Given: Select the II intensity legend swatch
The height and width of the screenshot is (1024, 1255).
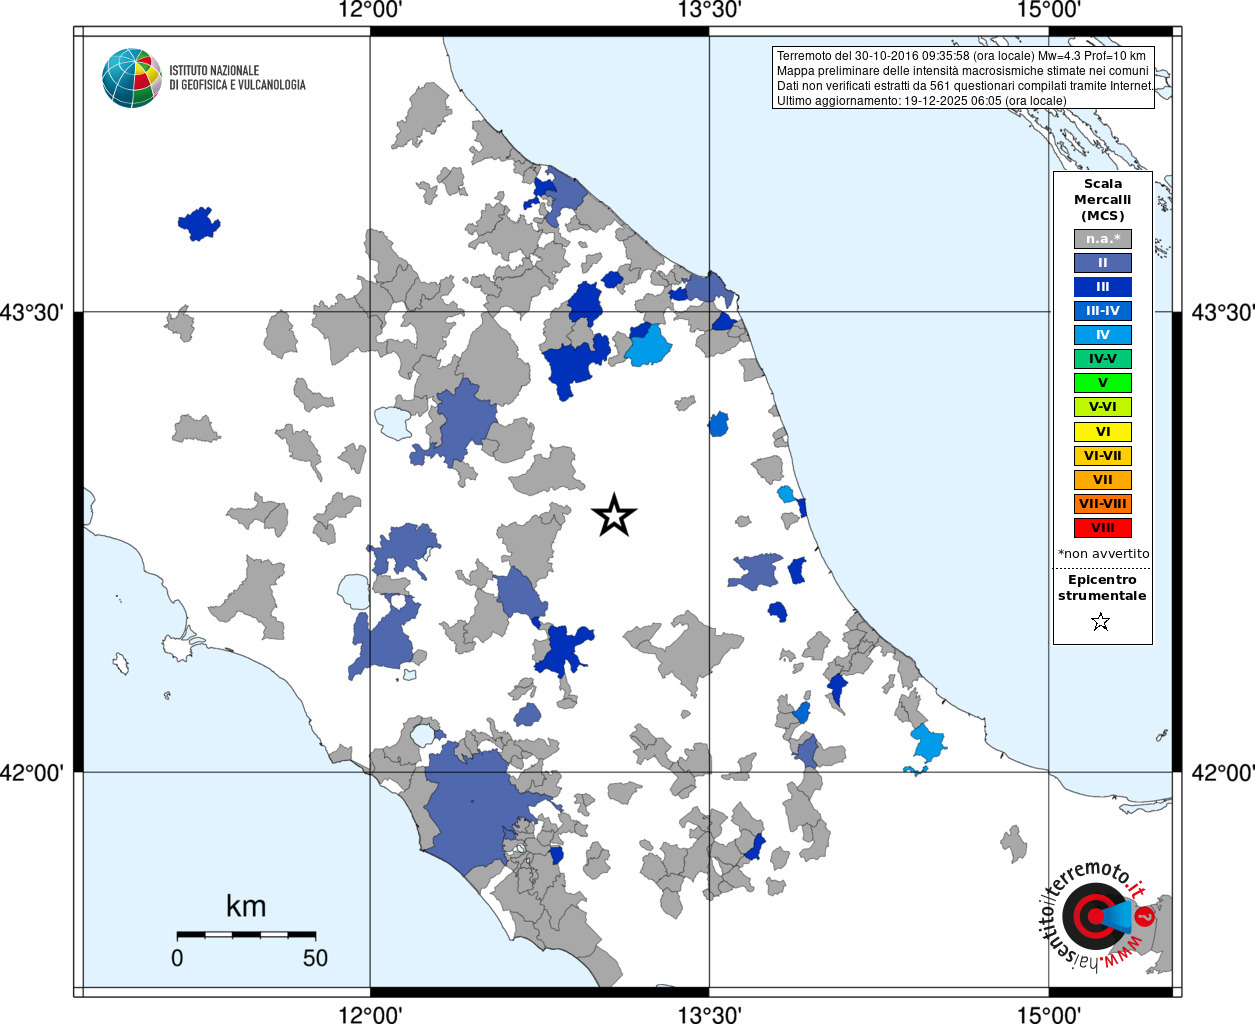Looking at the screenshot, I should click(1103, 263).
